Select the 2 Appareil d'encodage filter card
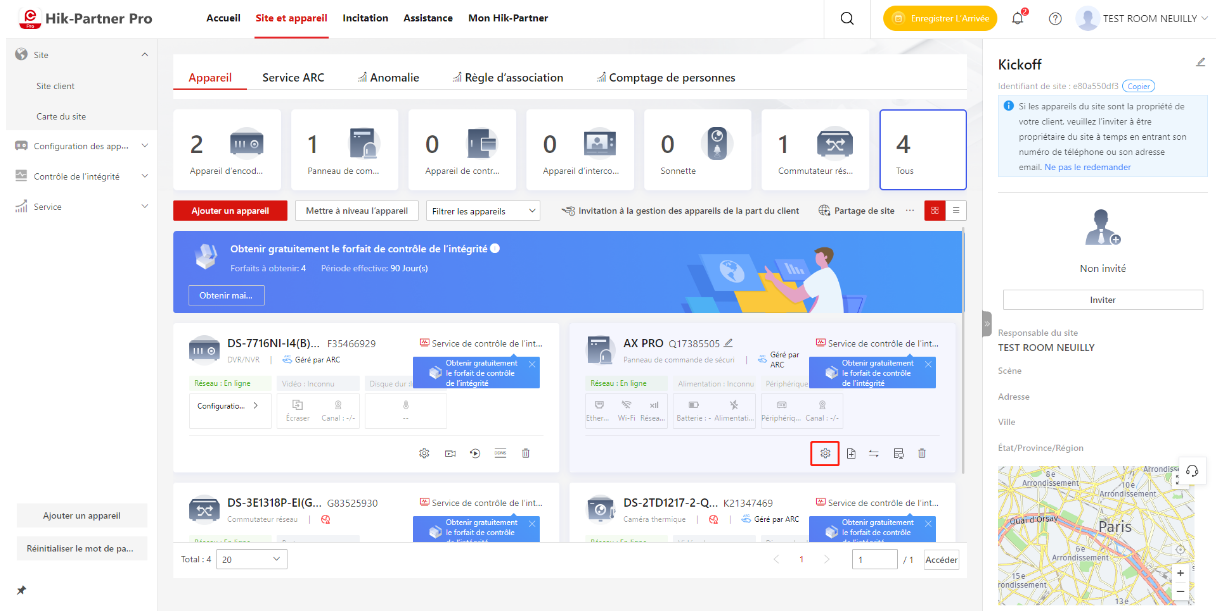The image size is (1216, 612). (226, 149)
